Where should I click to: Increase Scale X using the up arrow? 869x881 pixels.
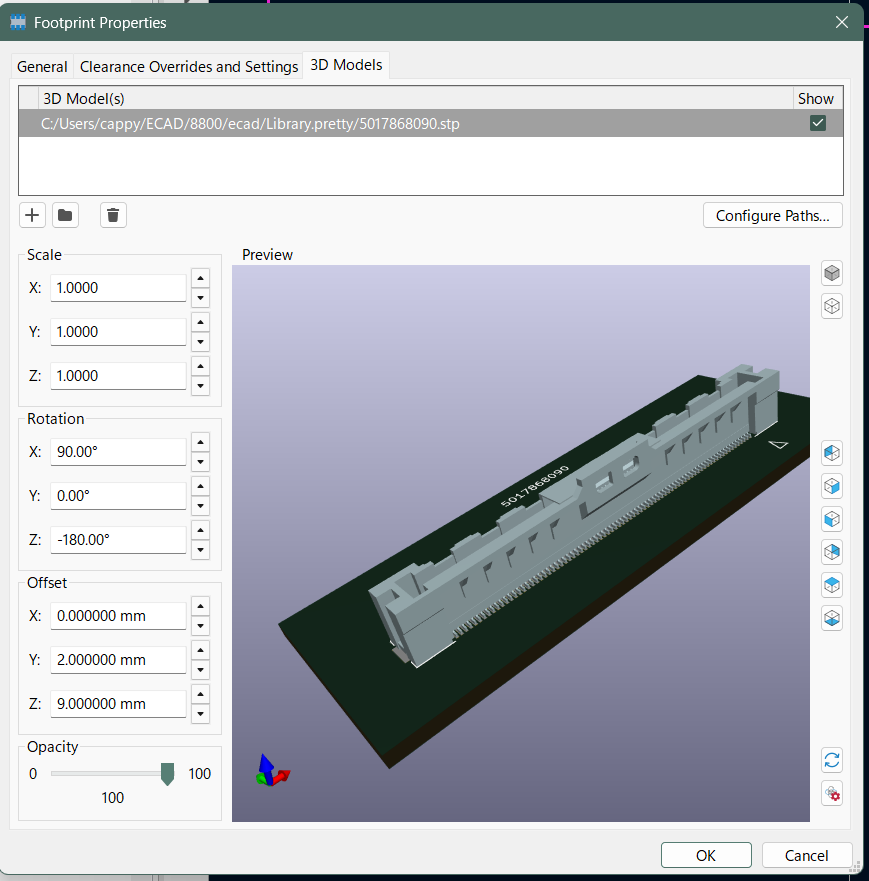click(200, 279)
